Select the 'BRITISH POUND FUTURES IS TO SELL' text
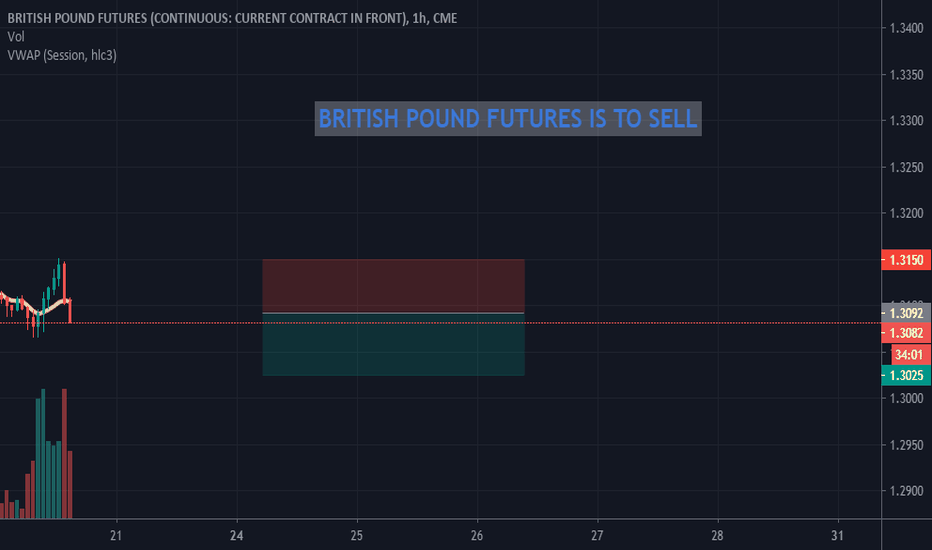Viewport: 932px width, 550px height. tap(508, 118)
